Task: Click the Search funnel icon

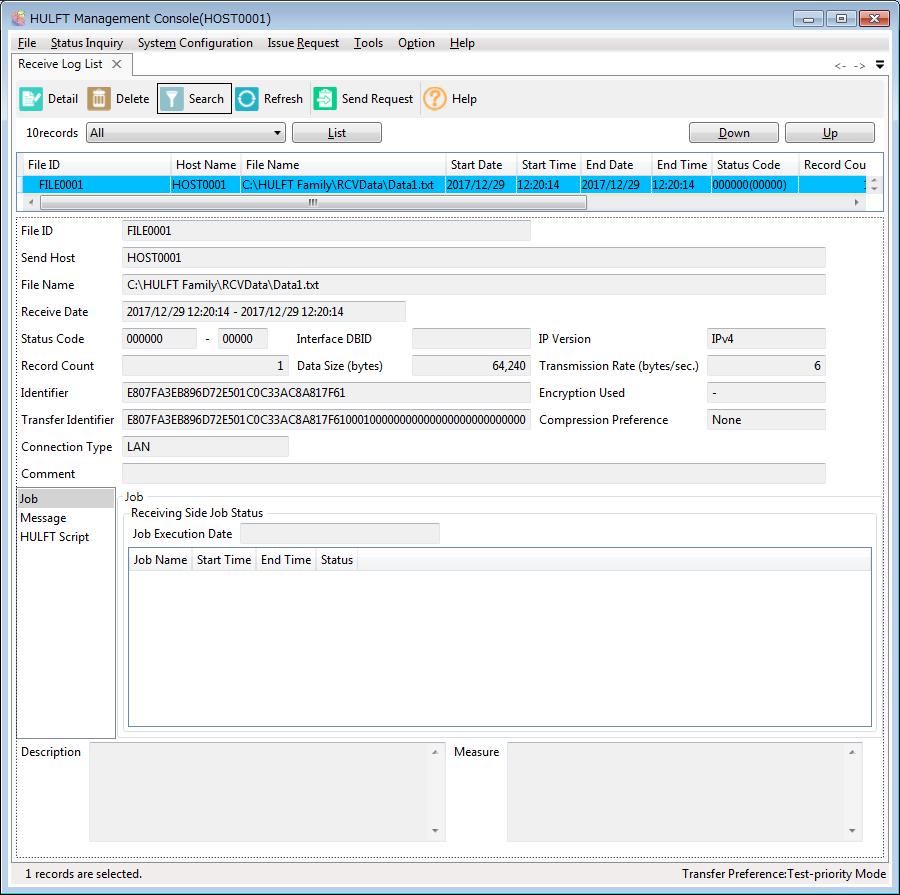Action: (x=172, y=99)
